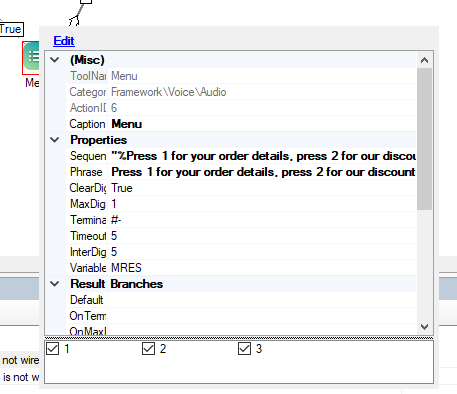Click the Terminator value #-
457x394 pixels.
[262, 220]
